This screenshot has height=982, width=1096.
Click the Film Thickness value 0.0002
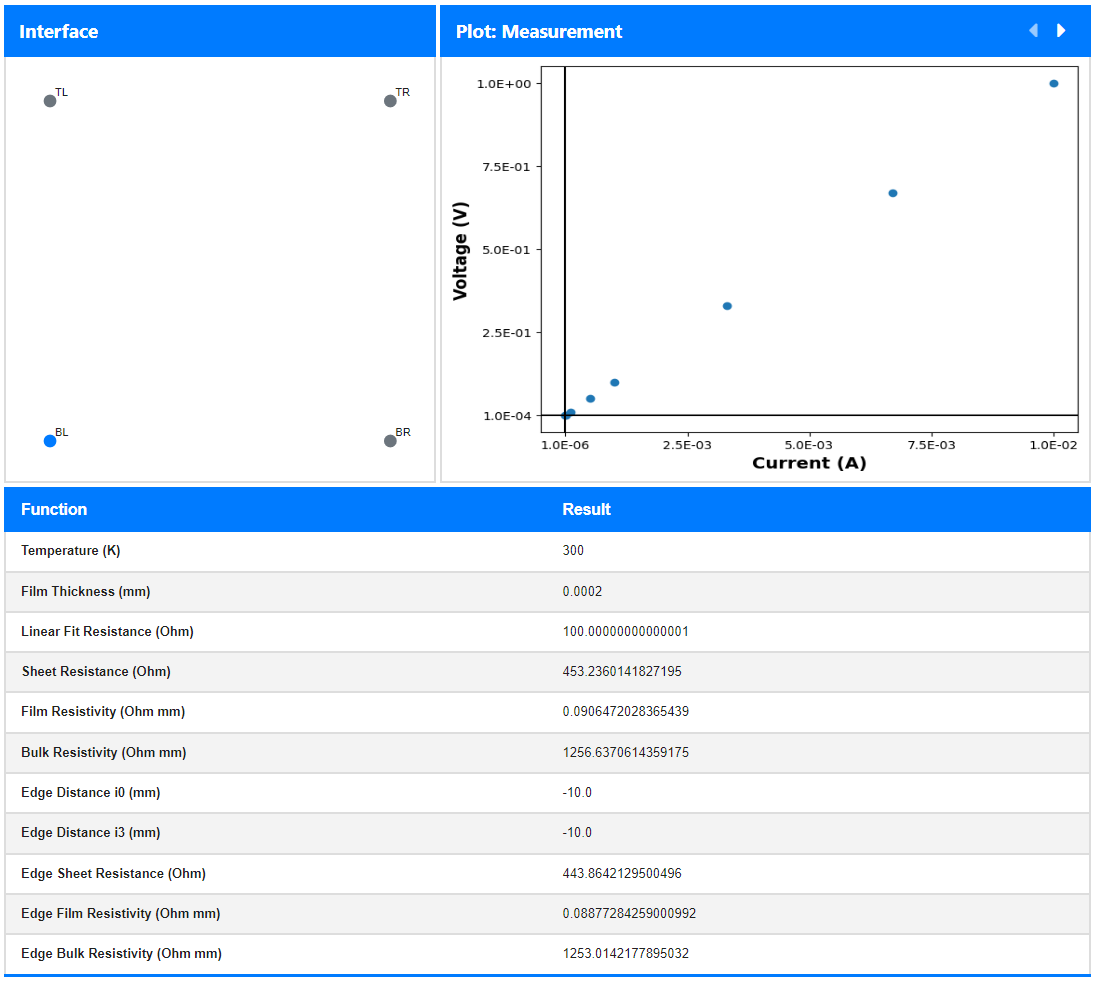[582, 591]
